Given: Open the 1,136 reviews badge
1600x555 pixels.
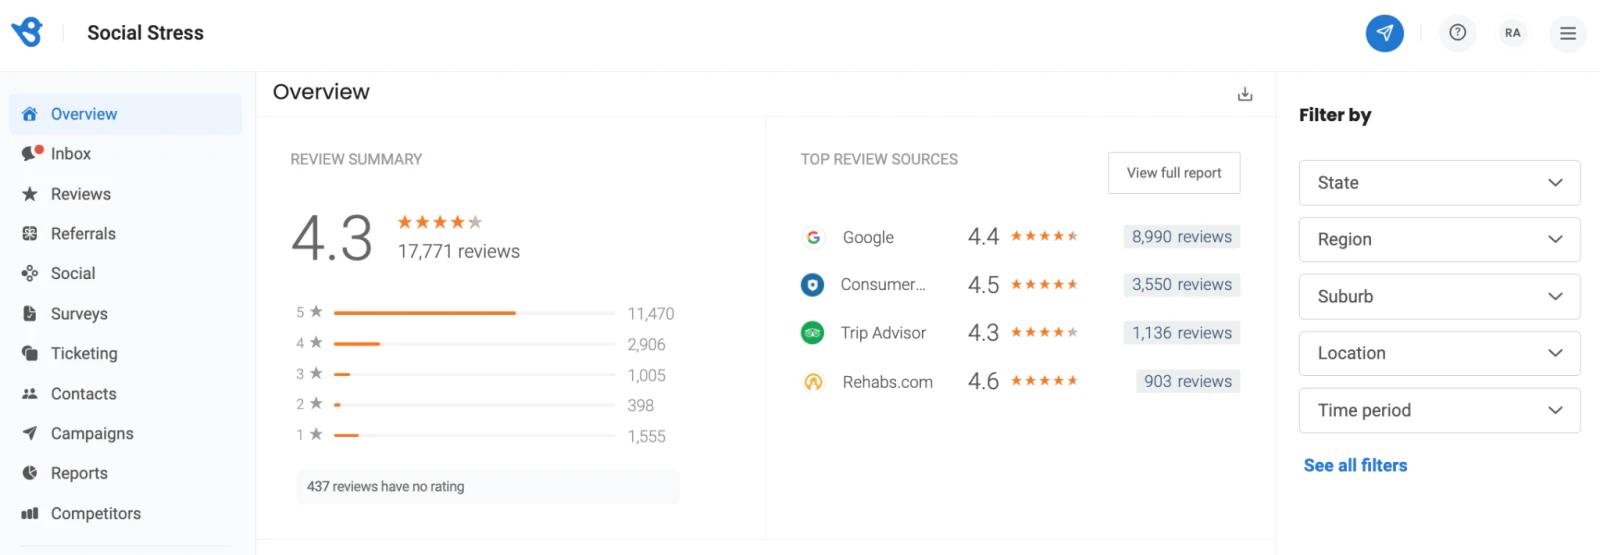Looking at the screenshot, I should click(1181, 333).
